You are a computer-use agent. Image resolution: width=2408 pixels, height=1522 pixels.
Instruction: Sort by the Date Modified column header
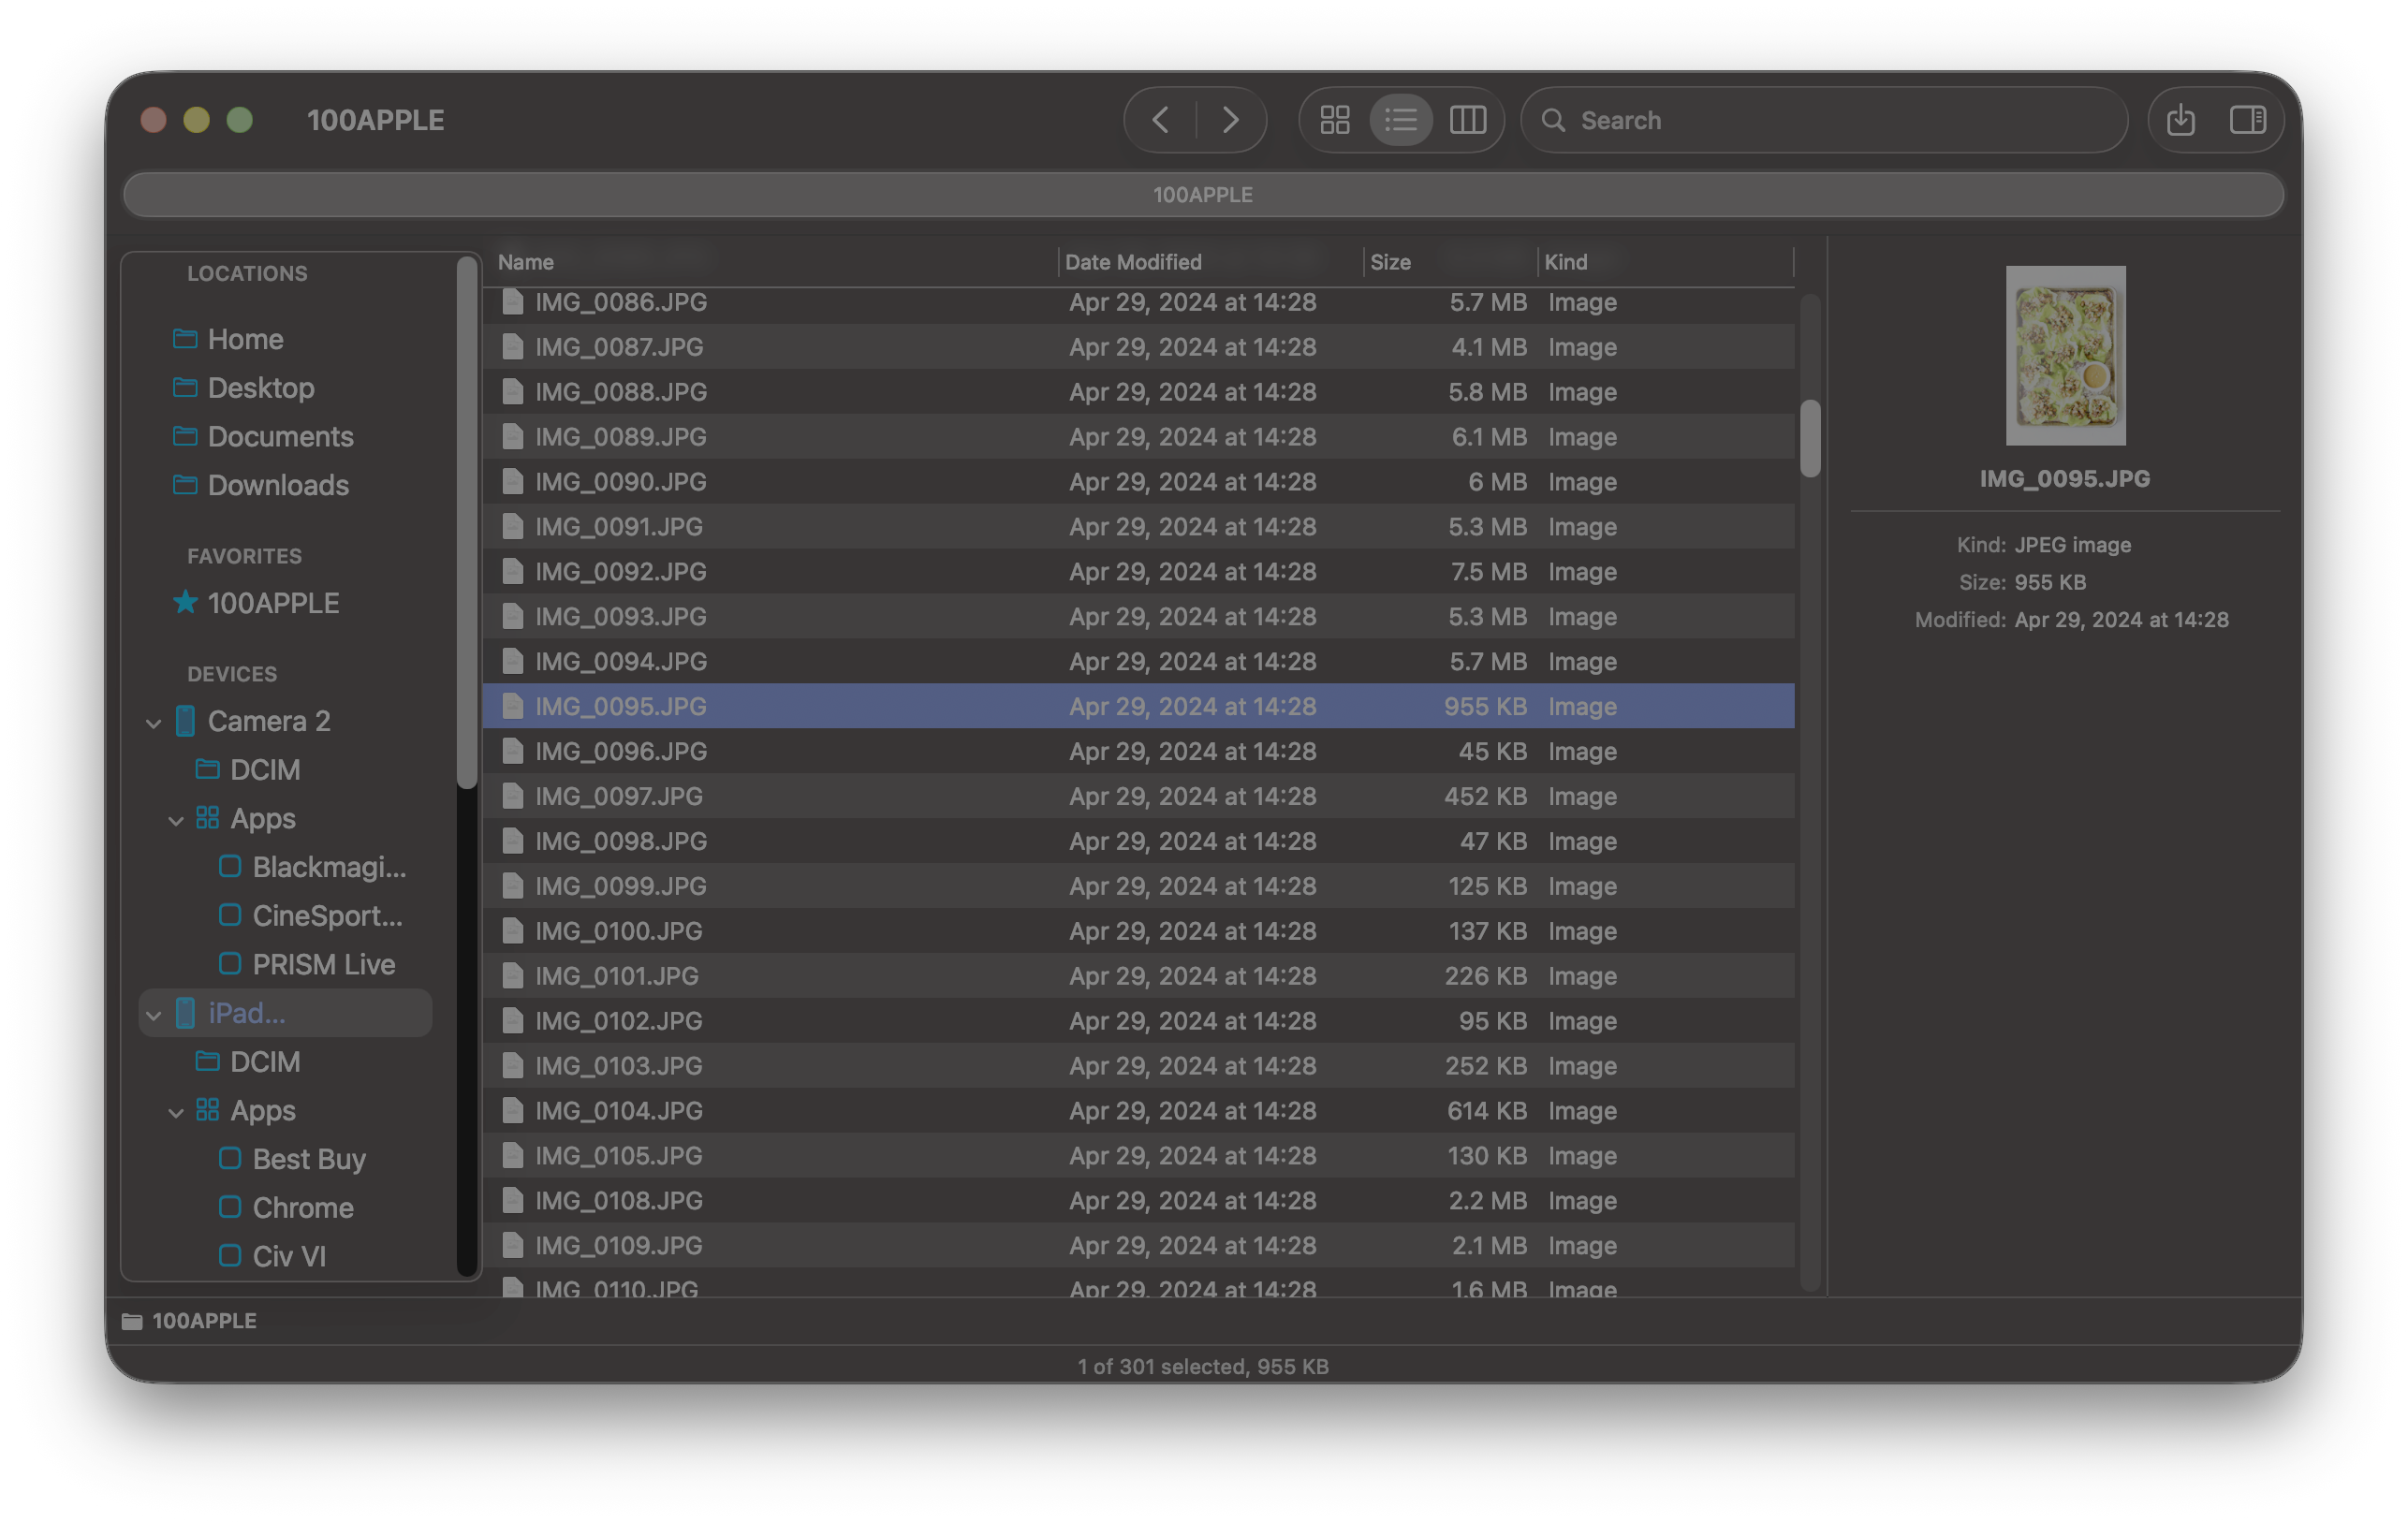point(1133,261)
